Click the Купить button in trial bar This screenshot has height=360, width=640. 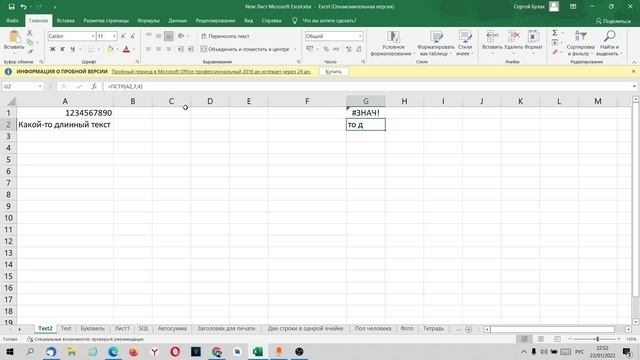coord(334,71)
